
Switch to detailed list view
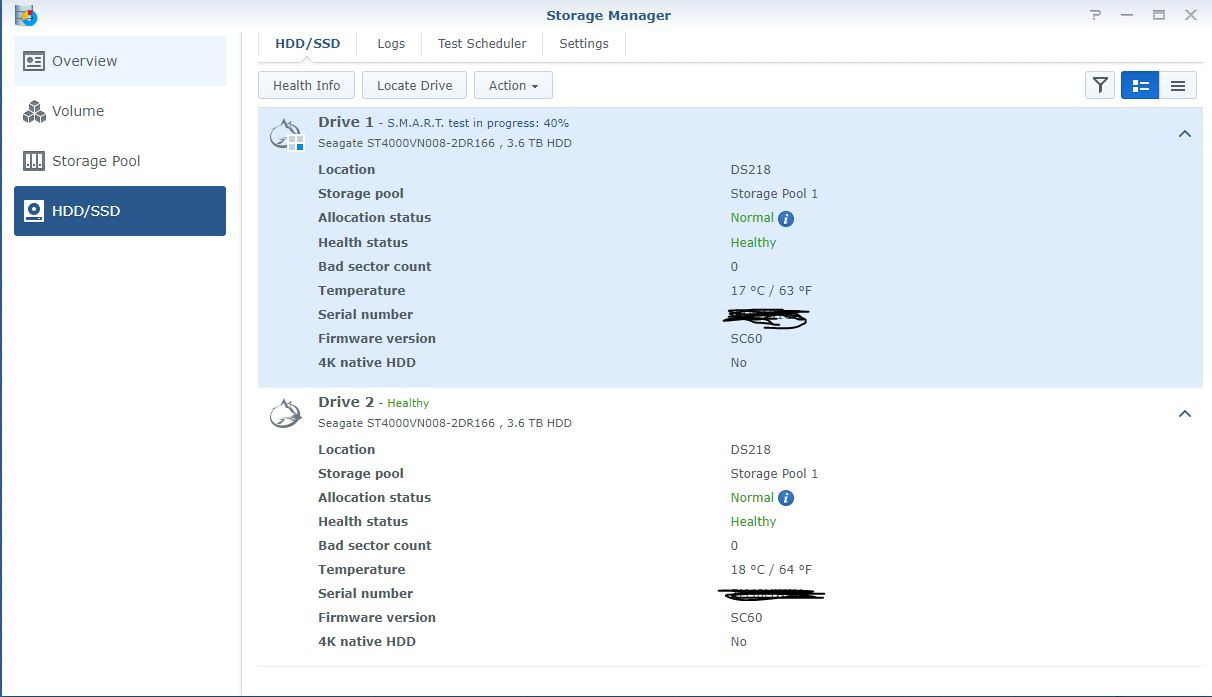(x=1139, y=85)
